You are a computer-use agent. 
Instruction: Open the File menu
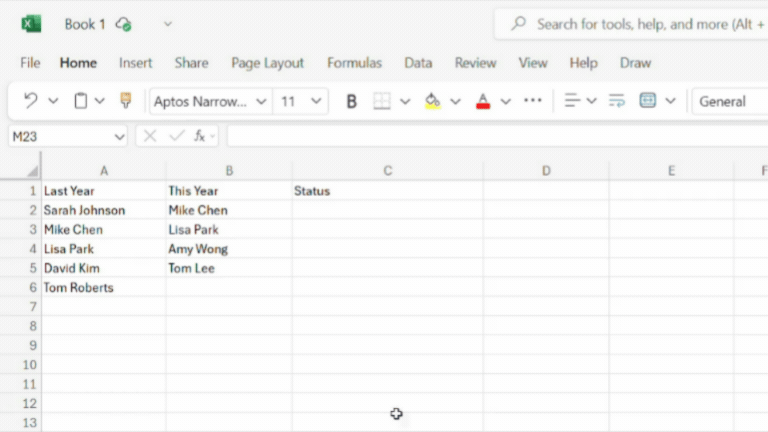(30, 63)
